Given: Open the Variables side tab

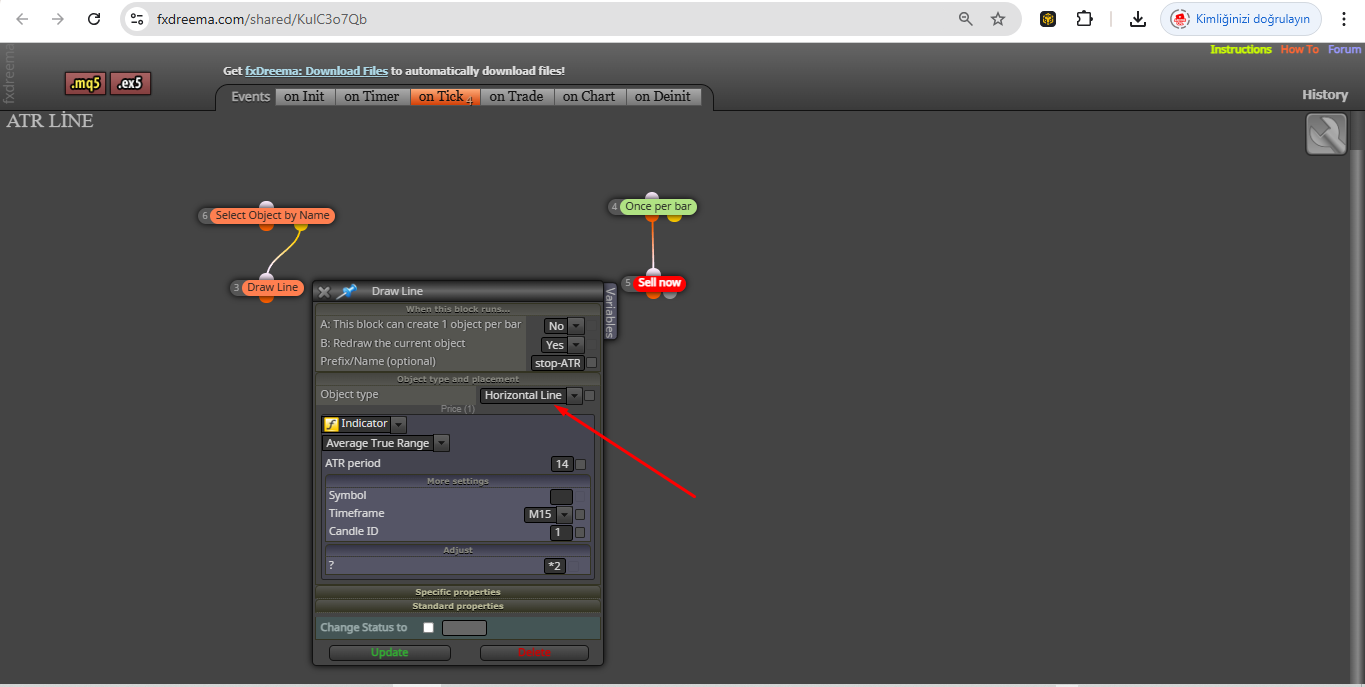Looking at the screenshot, I should click(610, 313).
